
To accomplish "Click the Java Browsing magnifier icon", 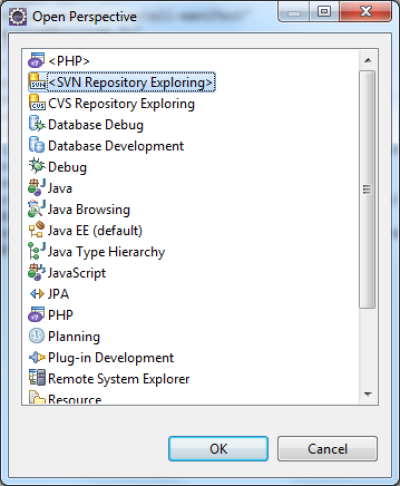I will [37, 208].
